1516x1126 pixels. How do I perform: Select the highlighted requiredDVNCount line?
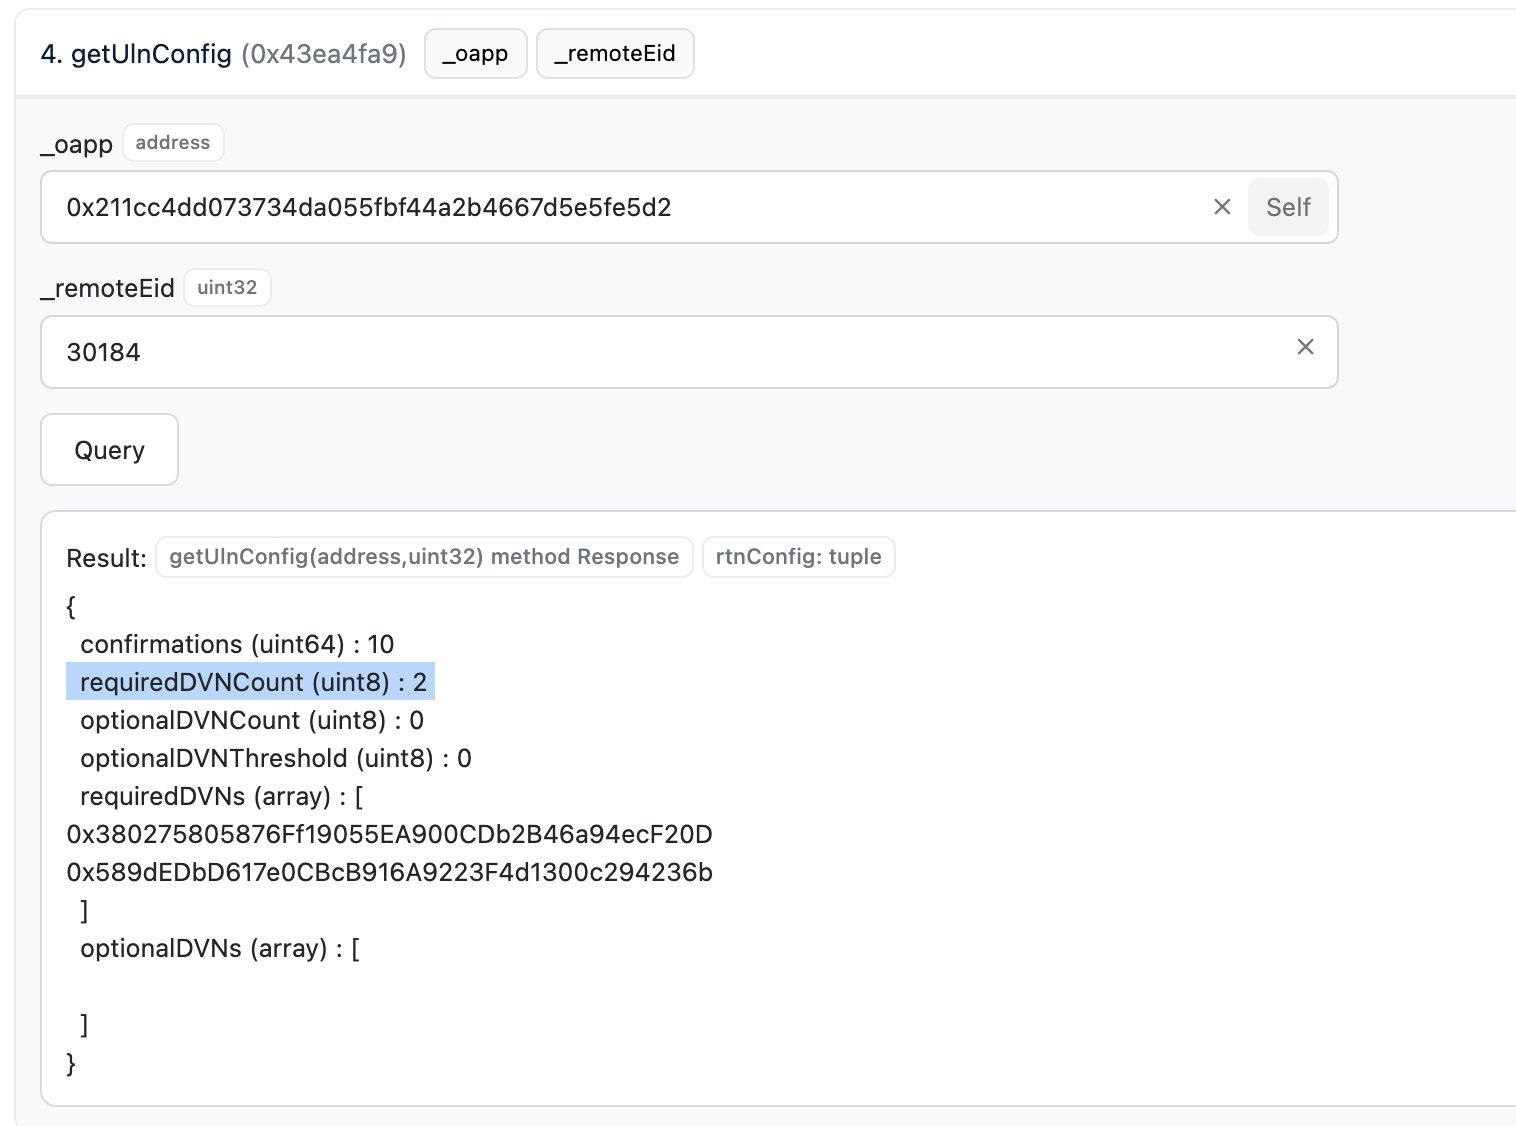(252, 682)
